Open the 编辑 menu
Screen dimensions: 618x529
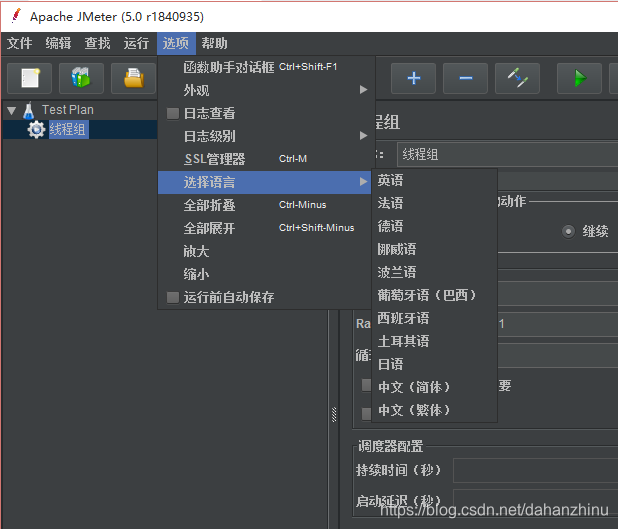[58, 43]
